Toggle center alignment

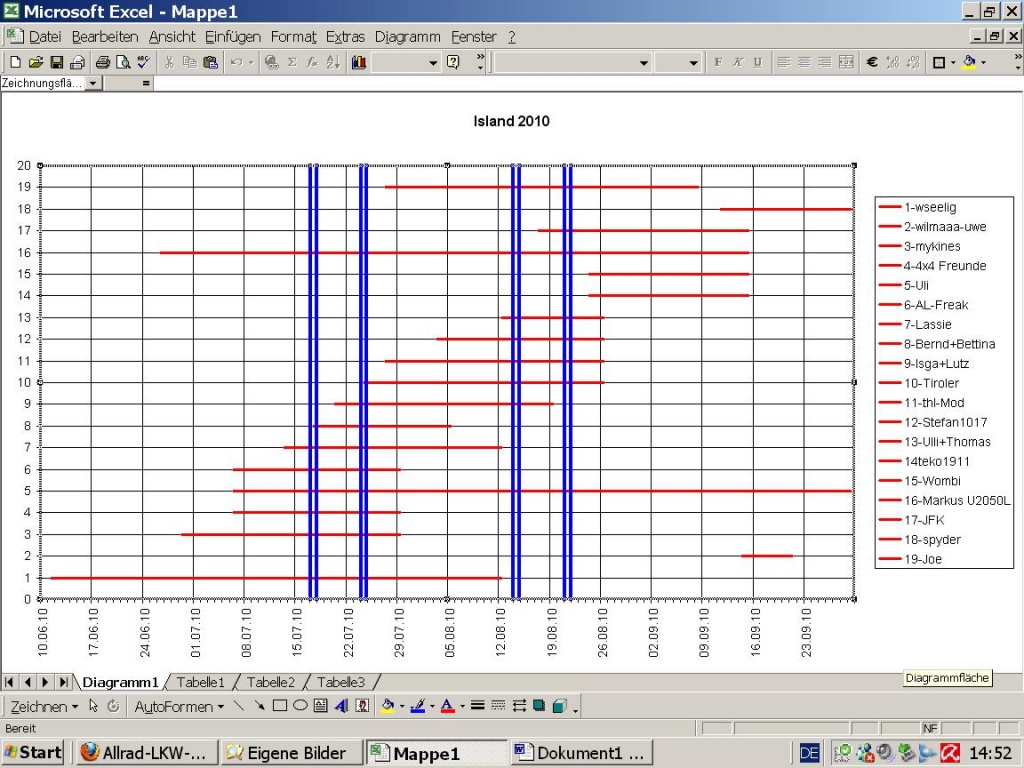805,63
